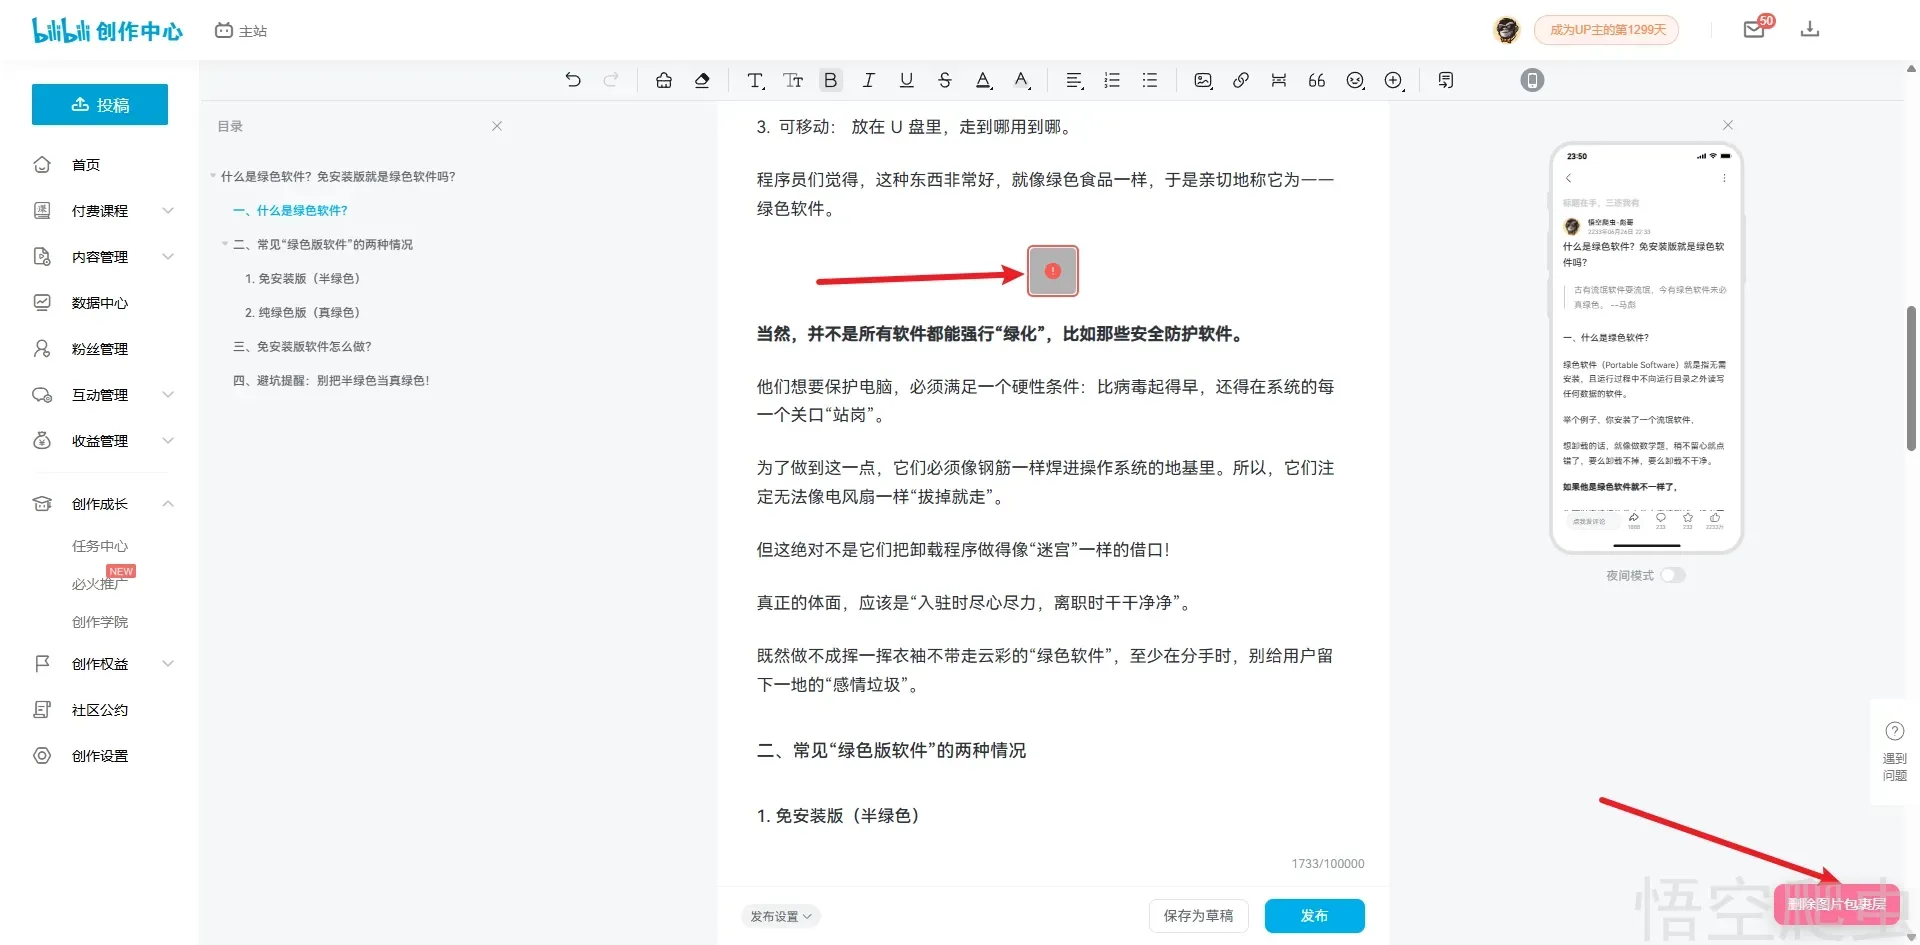Click the undo arrow in toolbar
The height and width of the screenshot is (945, 1920).
(573, 80)
